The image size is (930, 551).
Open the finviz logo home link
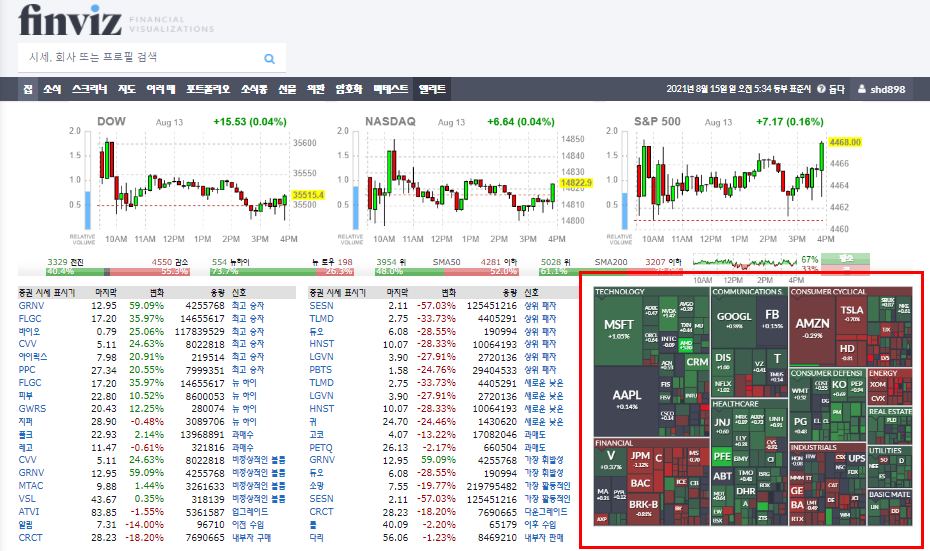70,20
